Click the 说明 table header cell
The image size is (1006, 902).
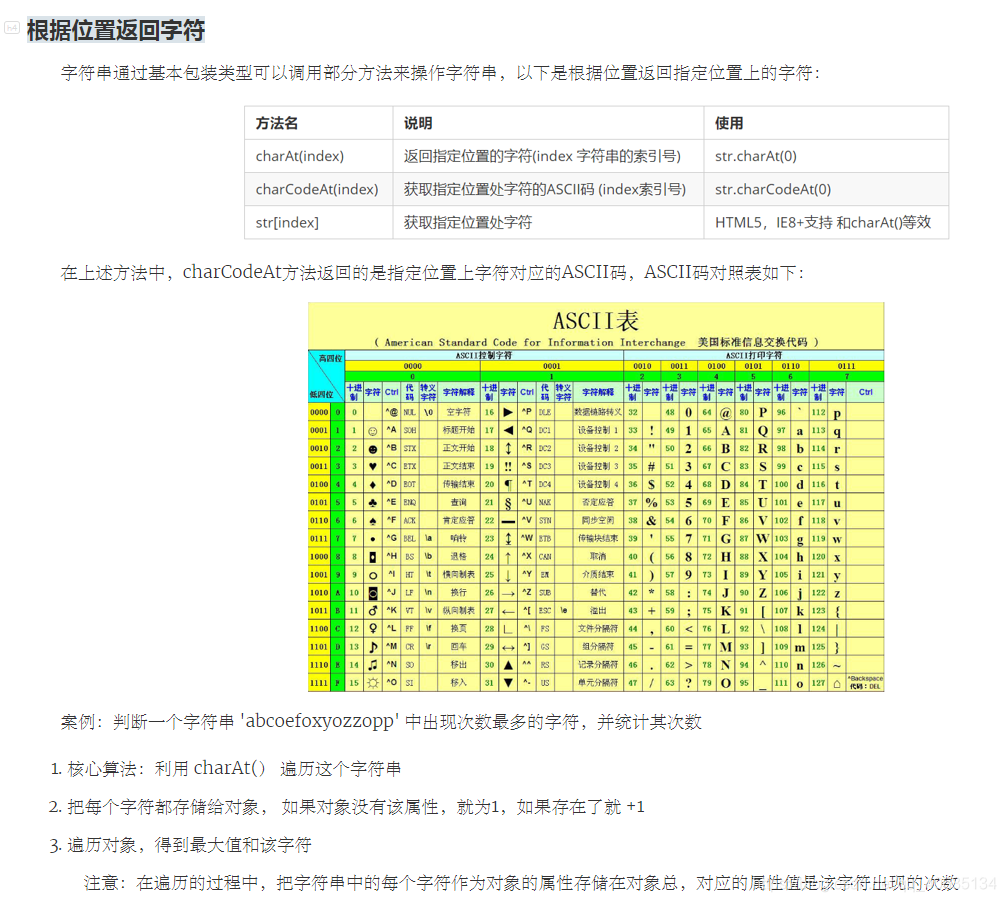click(548, 123)
